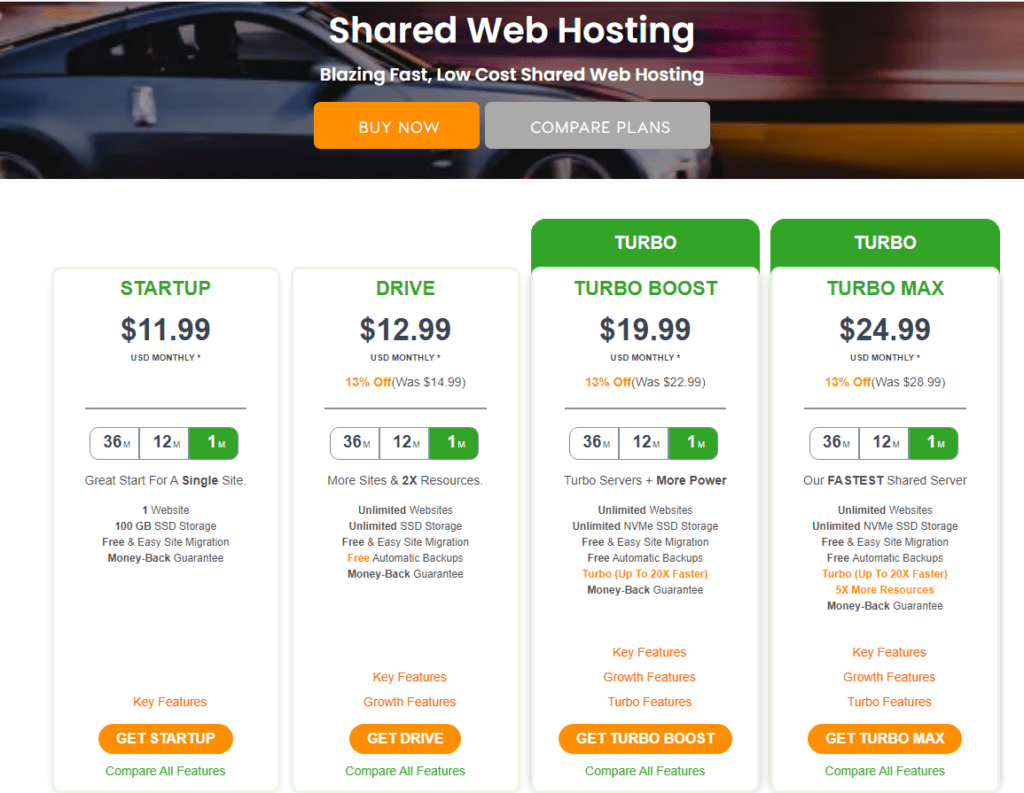Open the COMPARE PLANS view
This screenshot has width=1024, height=793.
coord(597,125)
